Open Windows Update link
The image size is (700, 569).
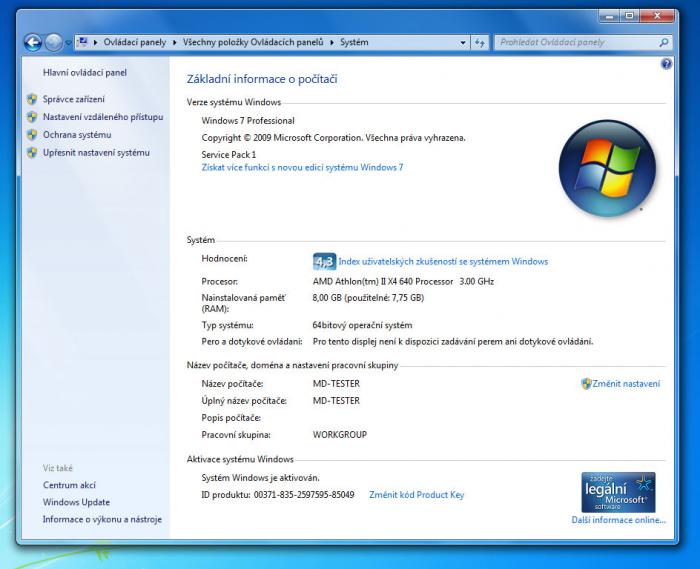(76, 502)
